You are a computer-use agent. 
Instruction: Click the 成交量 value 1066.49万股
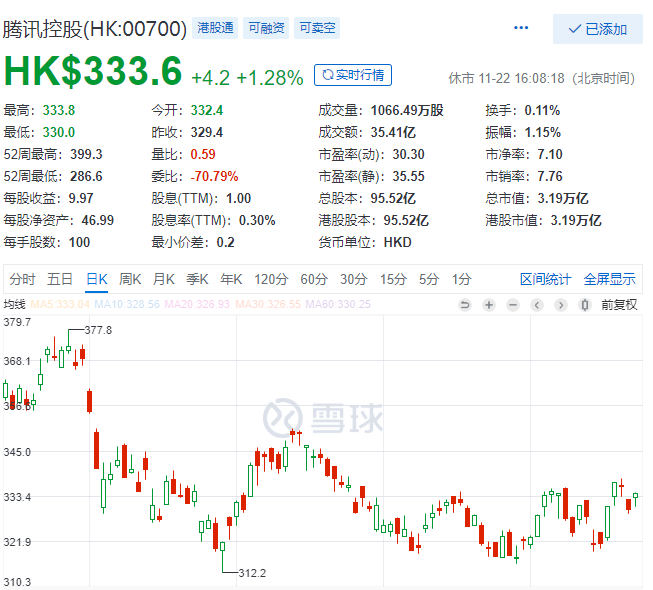[407, 110]
